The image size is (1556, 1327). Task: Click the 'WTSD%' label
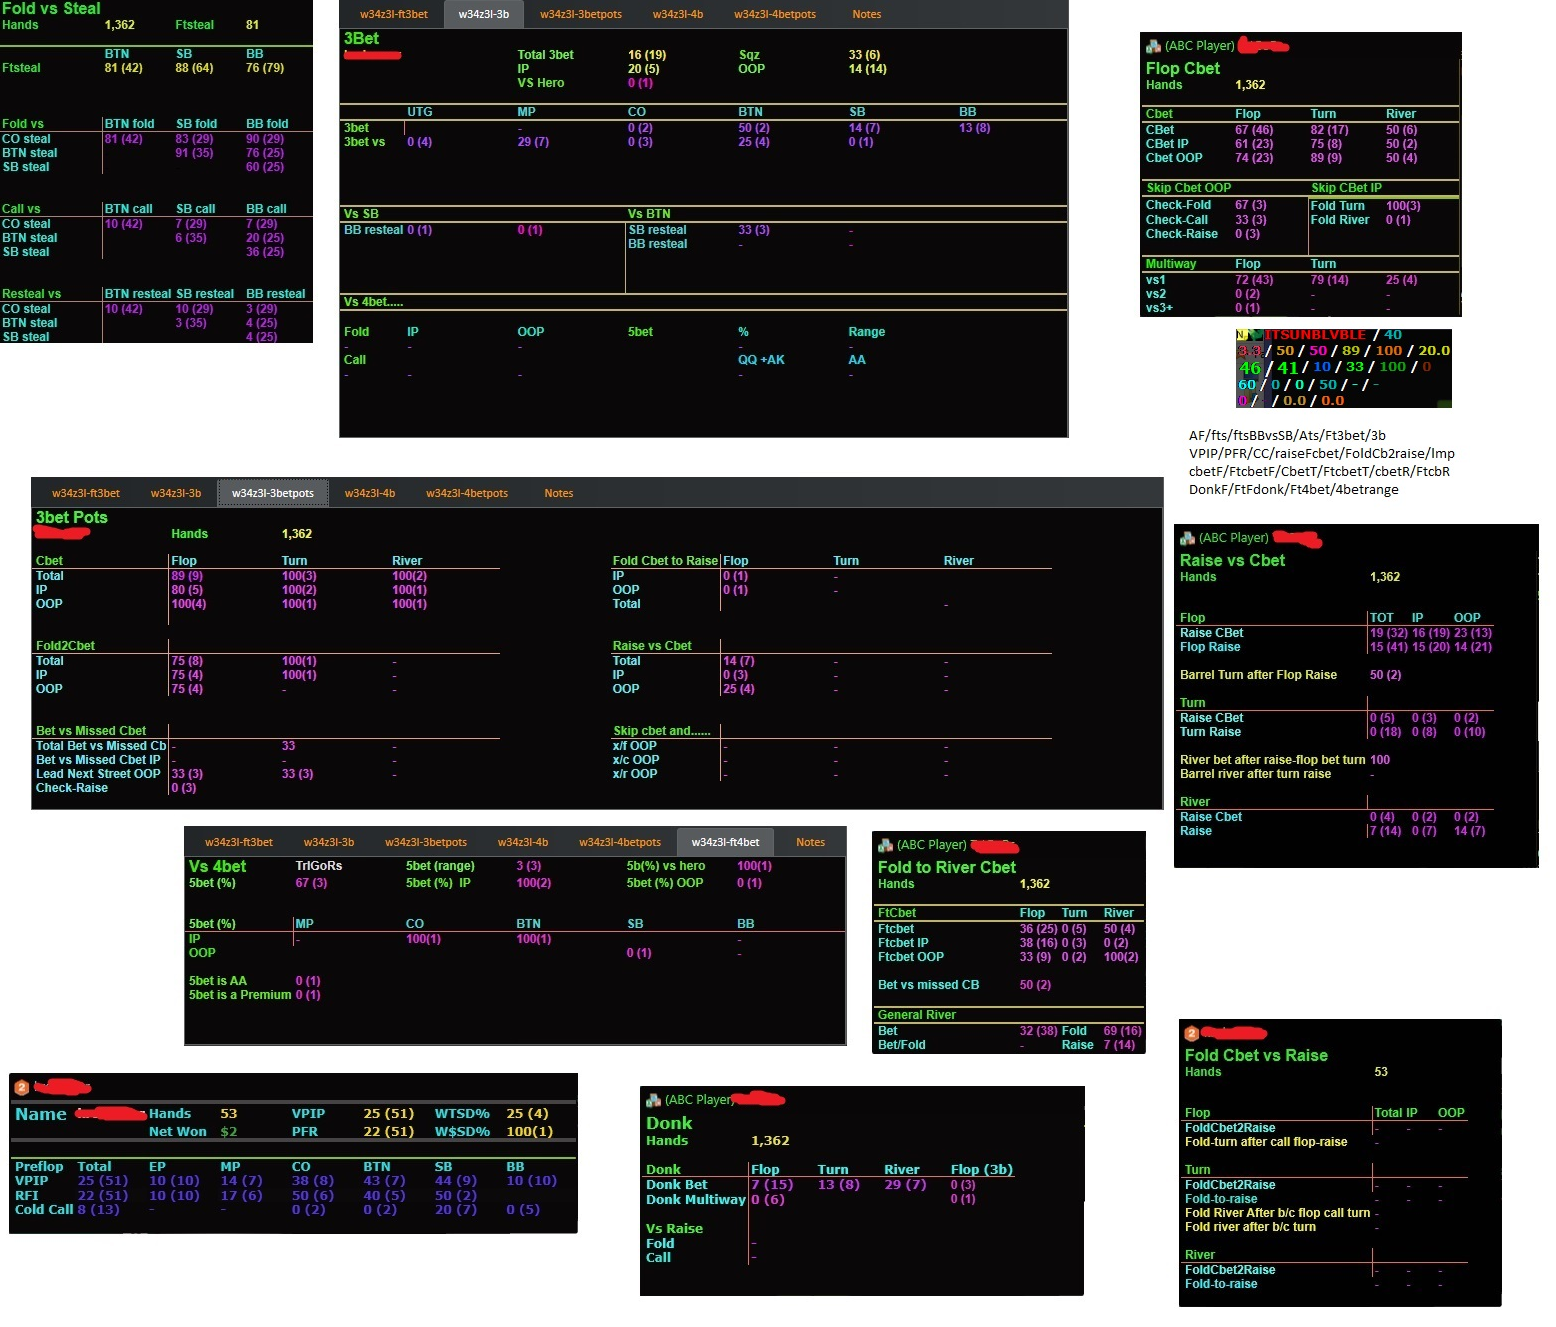click(x=462, y=1114)
